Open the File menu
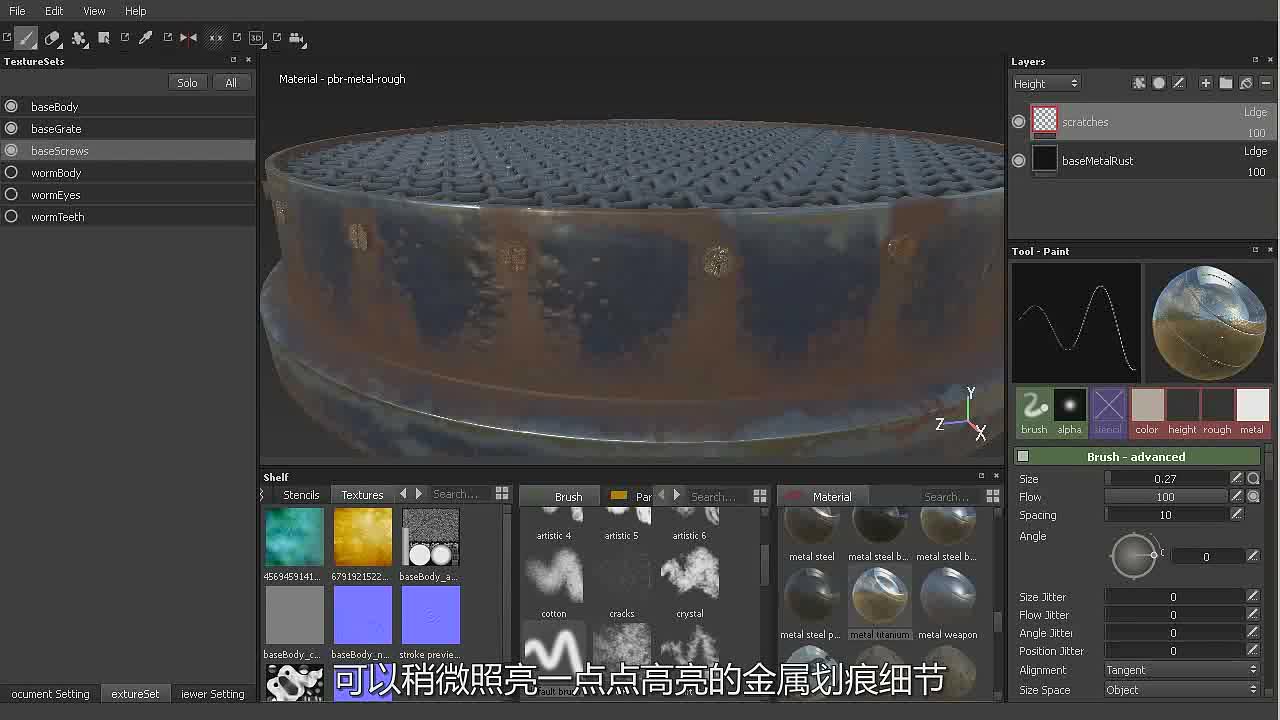 tap(17, 11)
